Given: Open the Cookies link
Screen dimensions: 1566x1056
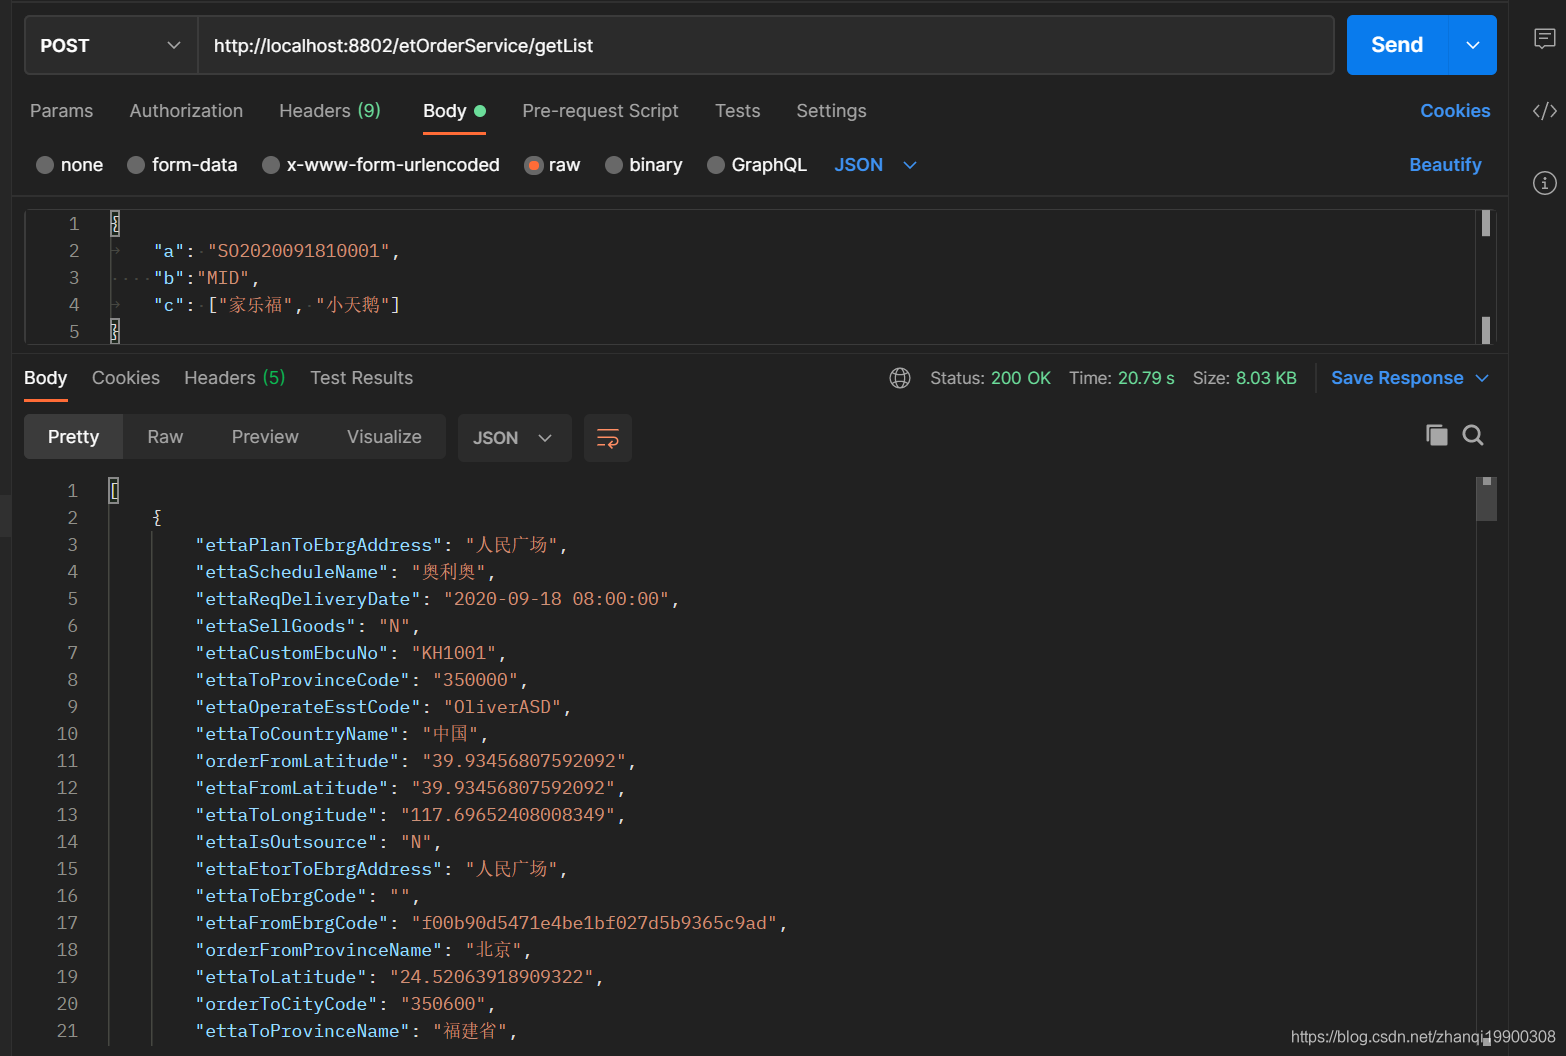Looking at the screenshot, I should pos(1455,111).
